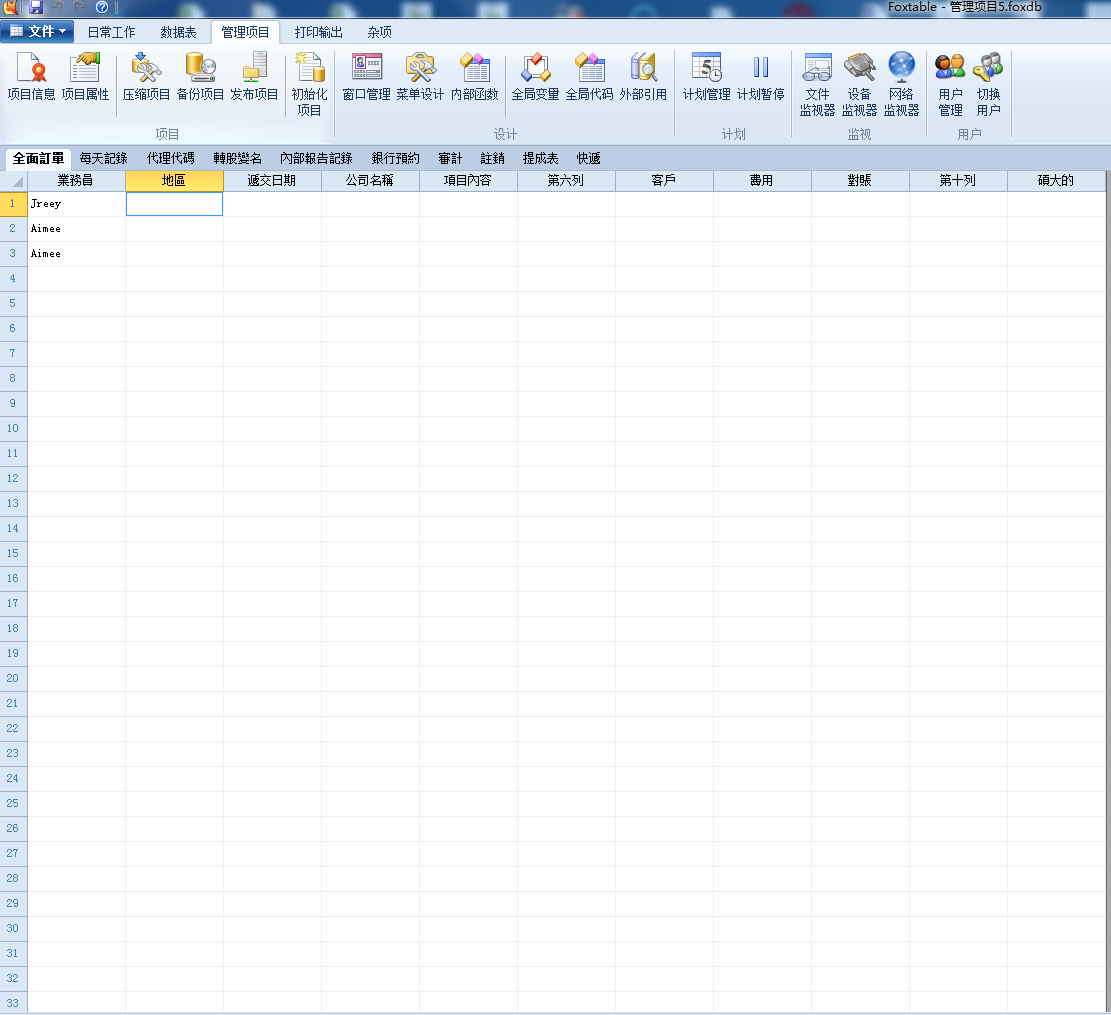Open 註銷 table tab
Viewport: 1111px width, 1015px height.
(x=492, y=159)
